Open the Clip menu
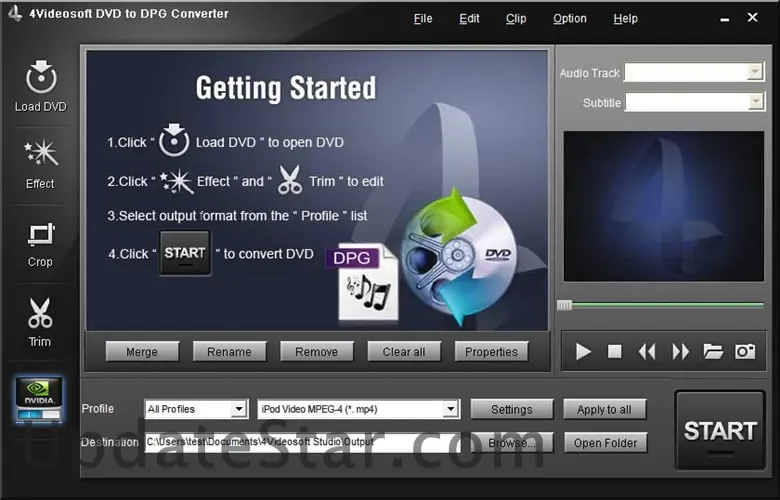This screenshot has height=500, width=780. 516,18
